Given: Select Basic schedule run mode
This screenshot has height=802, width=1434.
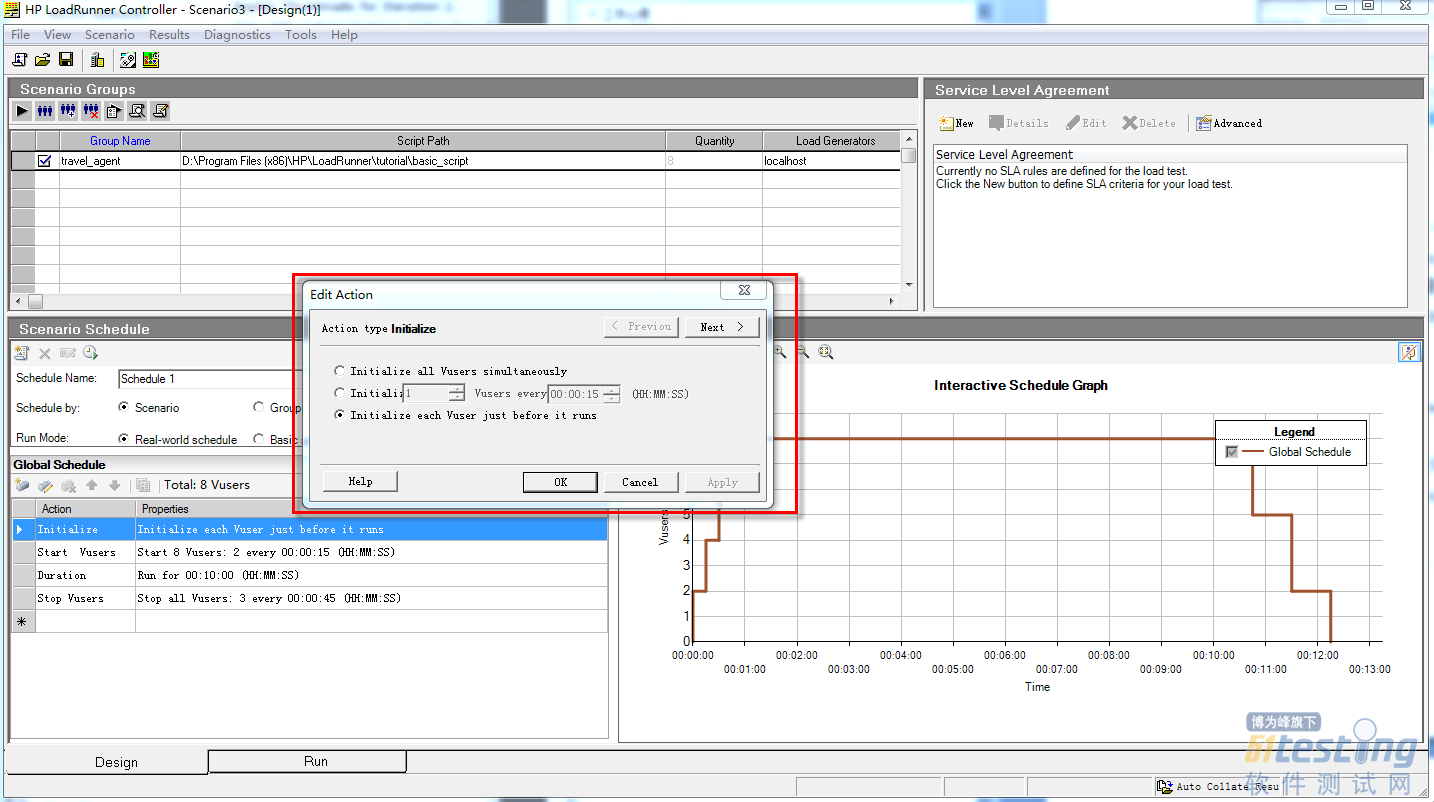Looking at the screenshot, I should tap(259, 438).
